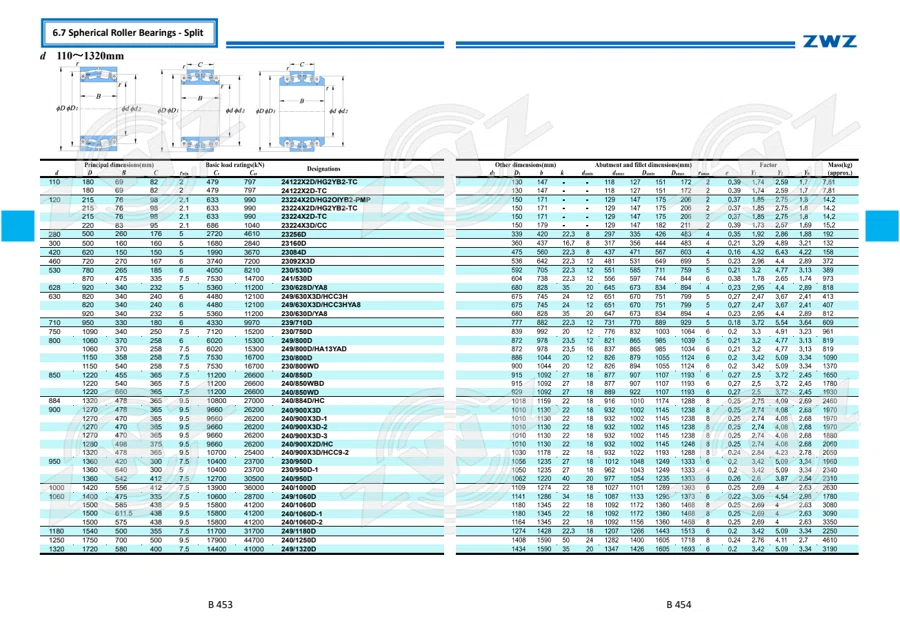Select designation '240/884D/HC'
Viewport: 900px width, 637px height.
coord(302,401)
